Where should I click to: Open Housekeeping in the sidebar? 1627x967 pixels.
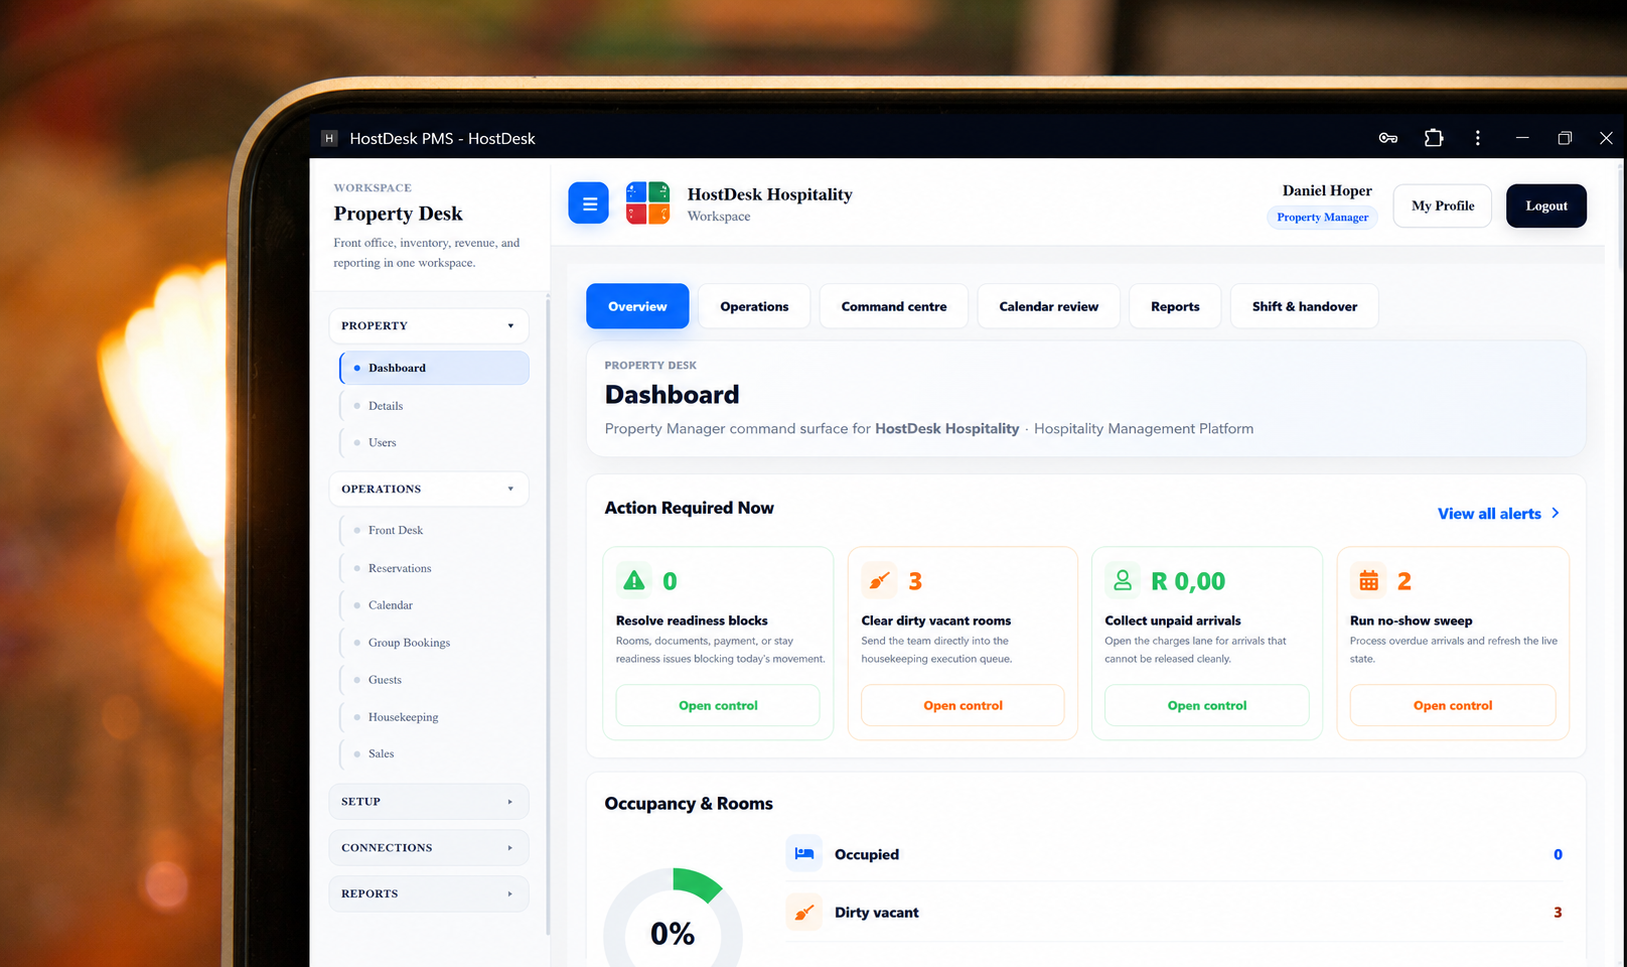pos(434,717)
